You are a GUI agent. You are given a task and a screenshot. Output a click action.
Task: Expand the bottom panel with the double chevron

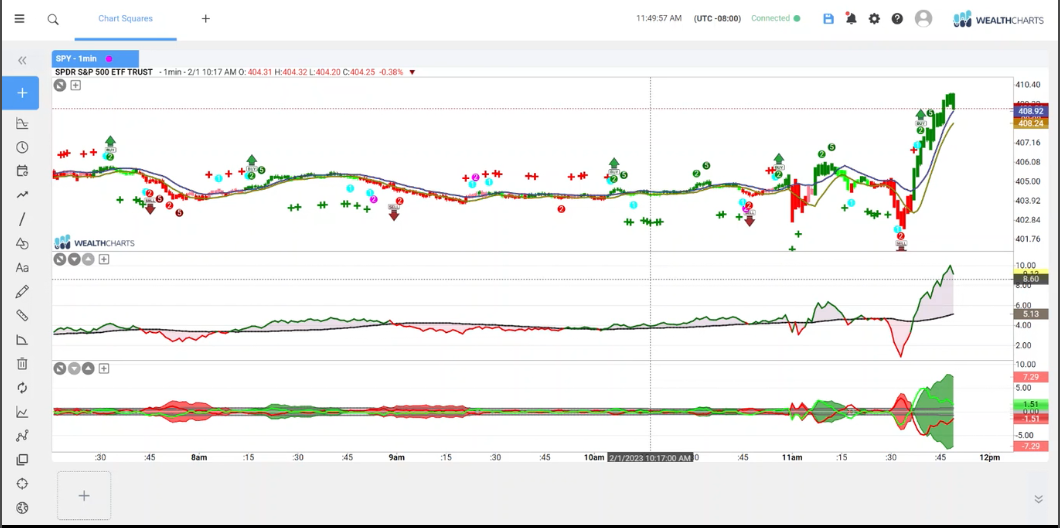1038,499
